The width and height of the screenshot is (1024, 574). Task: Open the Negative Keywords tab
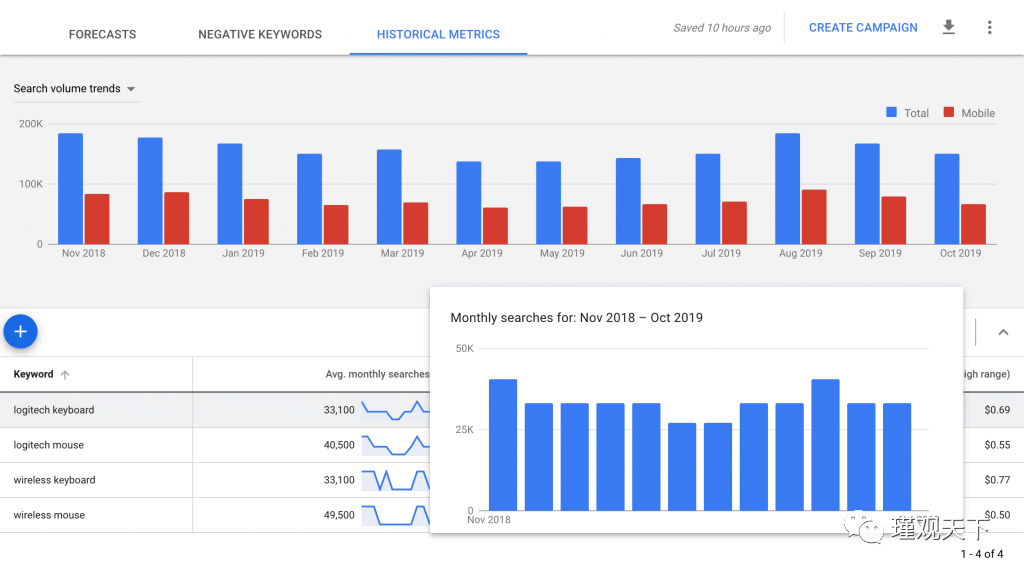coord(260,34)
